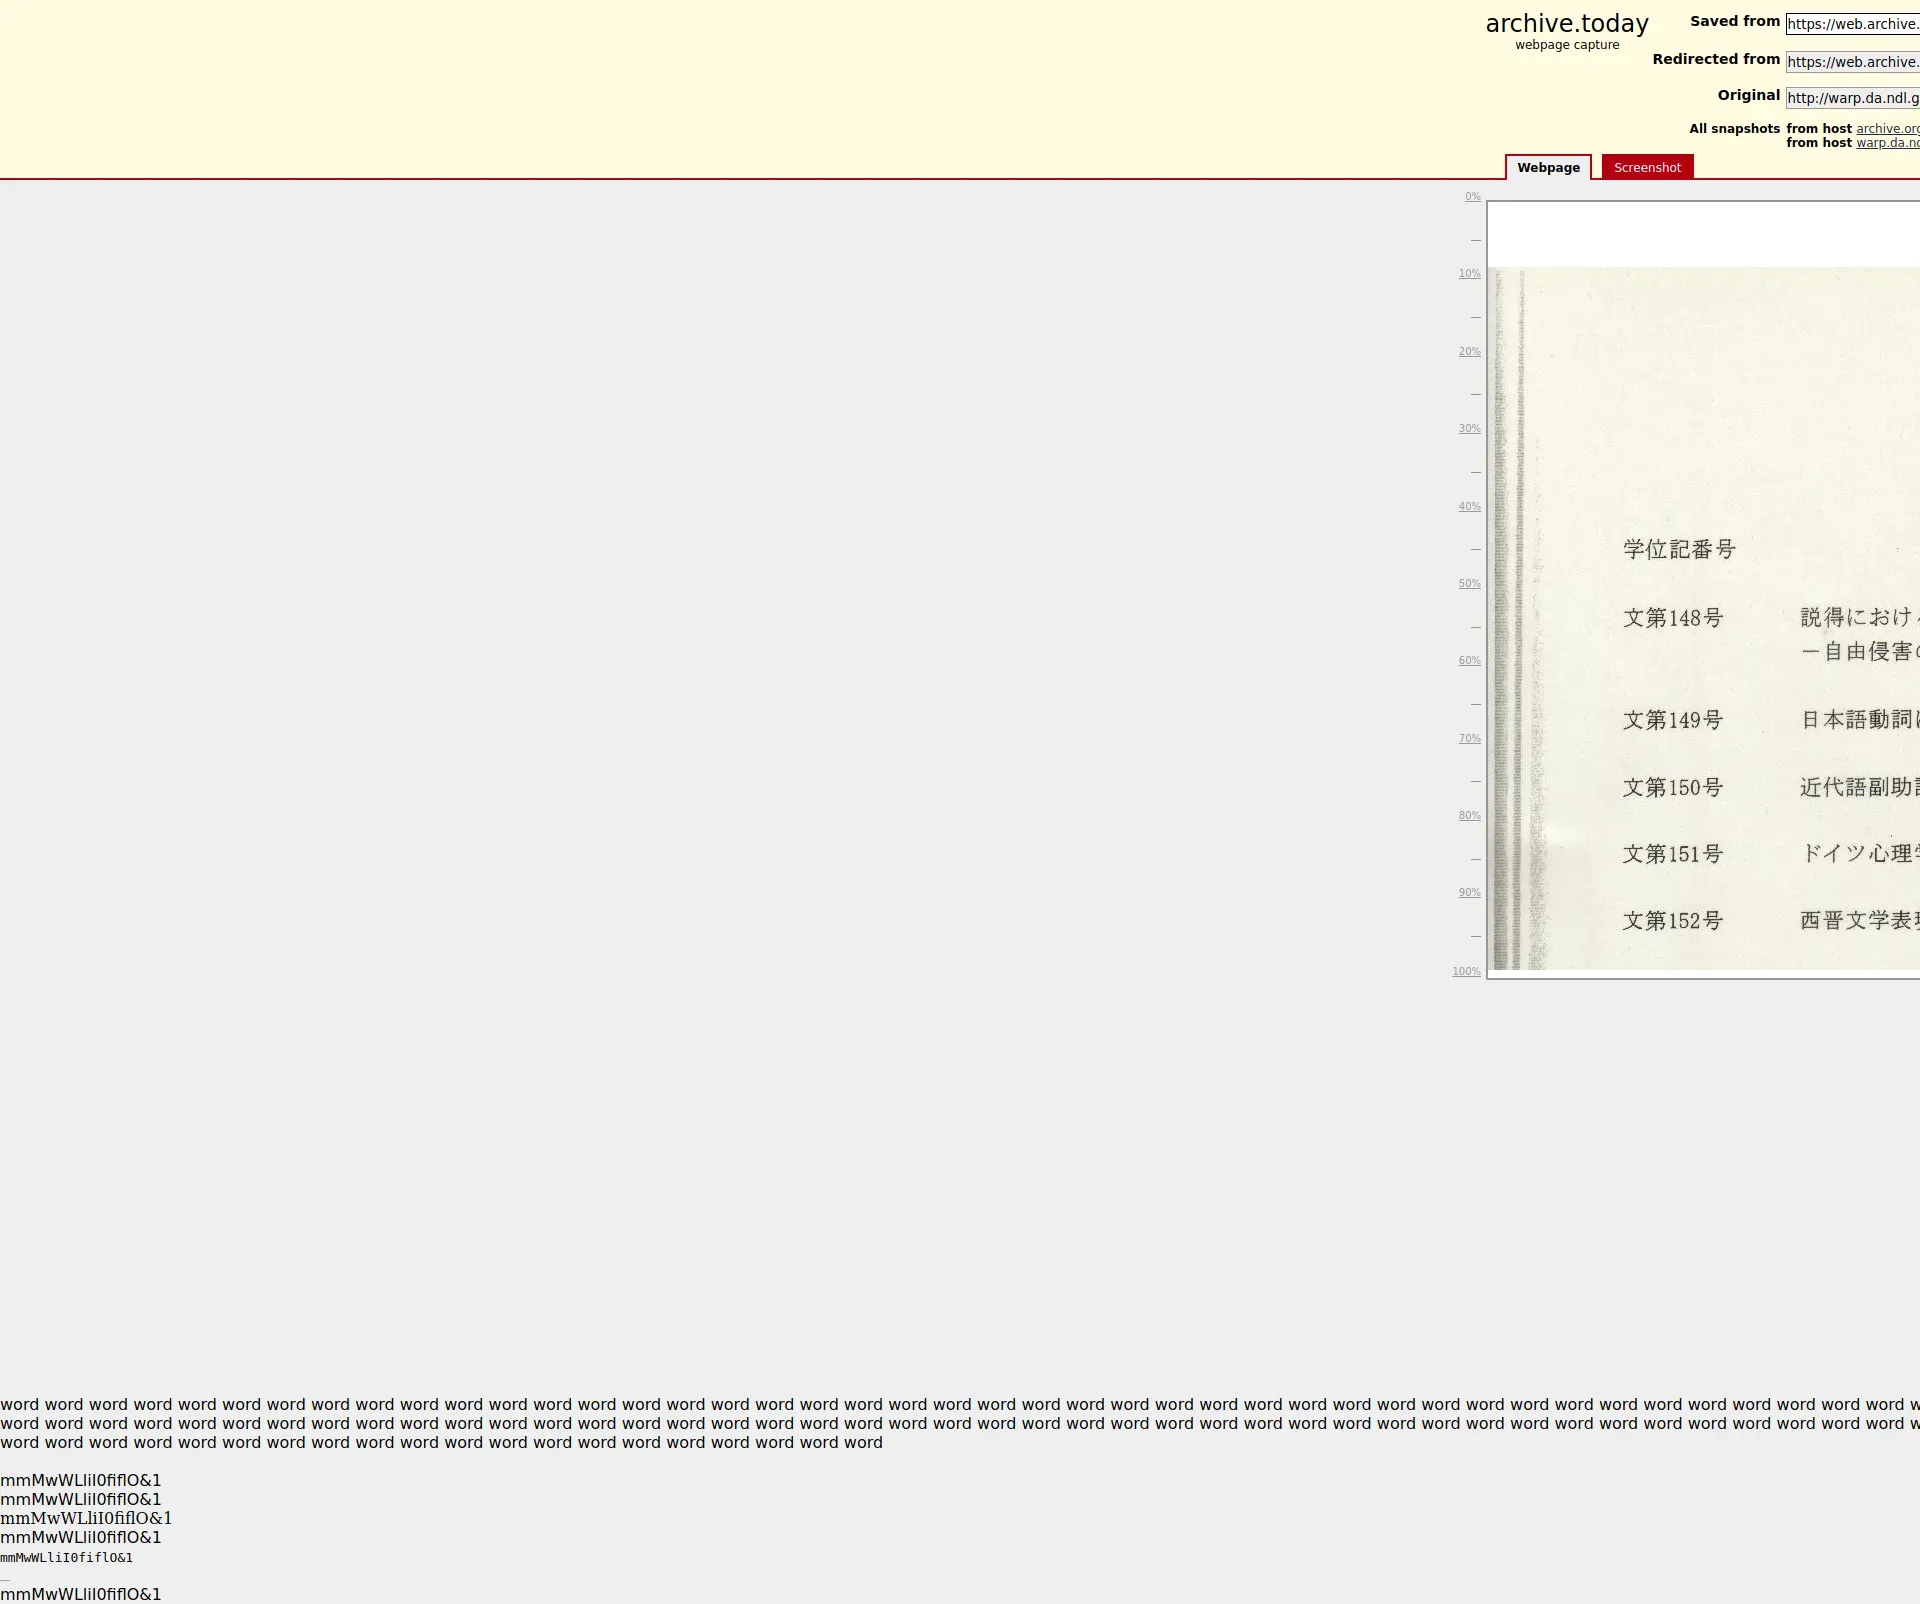The height and width of the screenshot is (1604, 1920).
Task: Jump to 60% page position marker
Action: pyautogui.click(x=1469, y=661)
